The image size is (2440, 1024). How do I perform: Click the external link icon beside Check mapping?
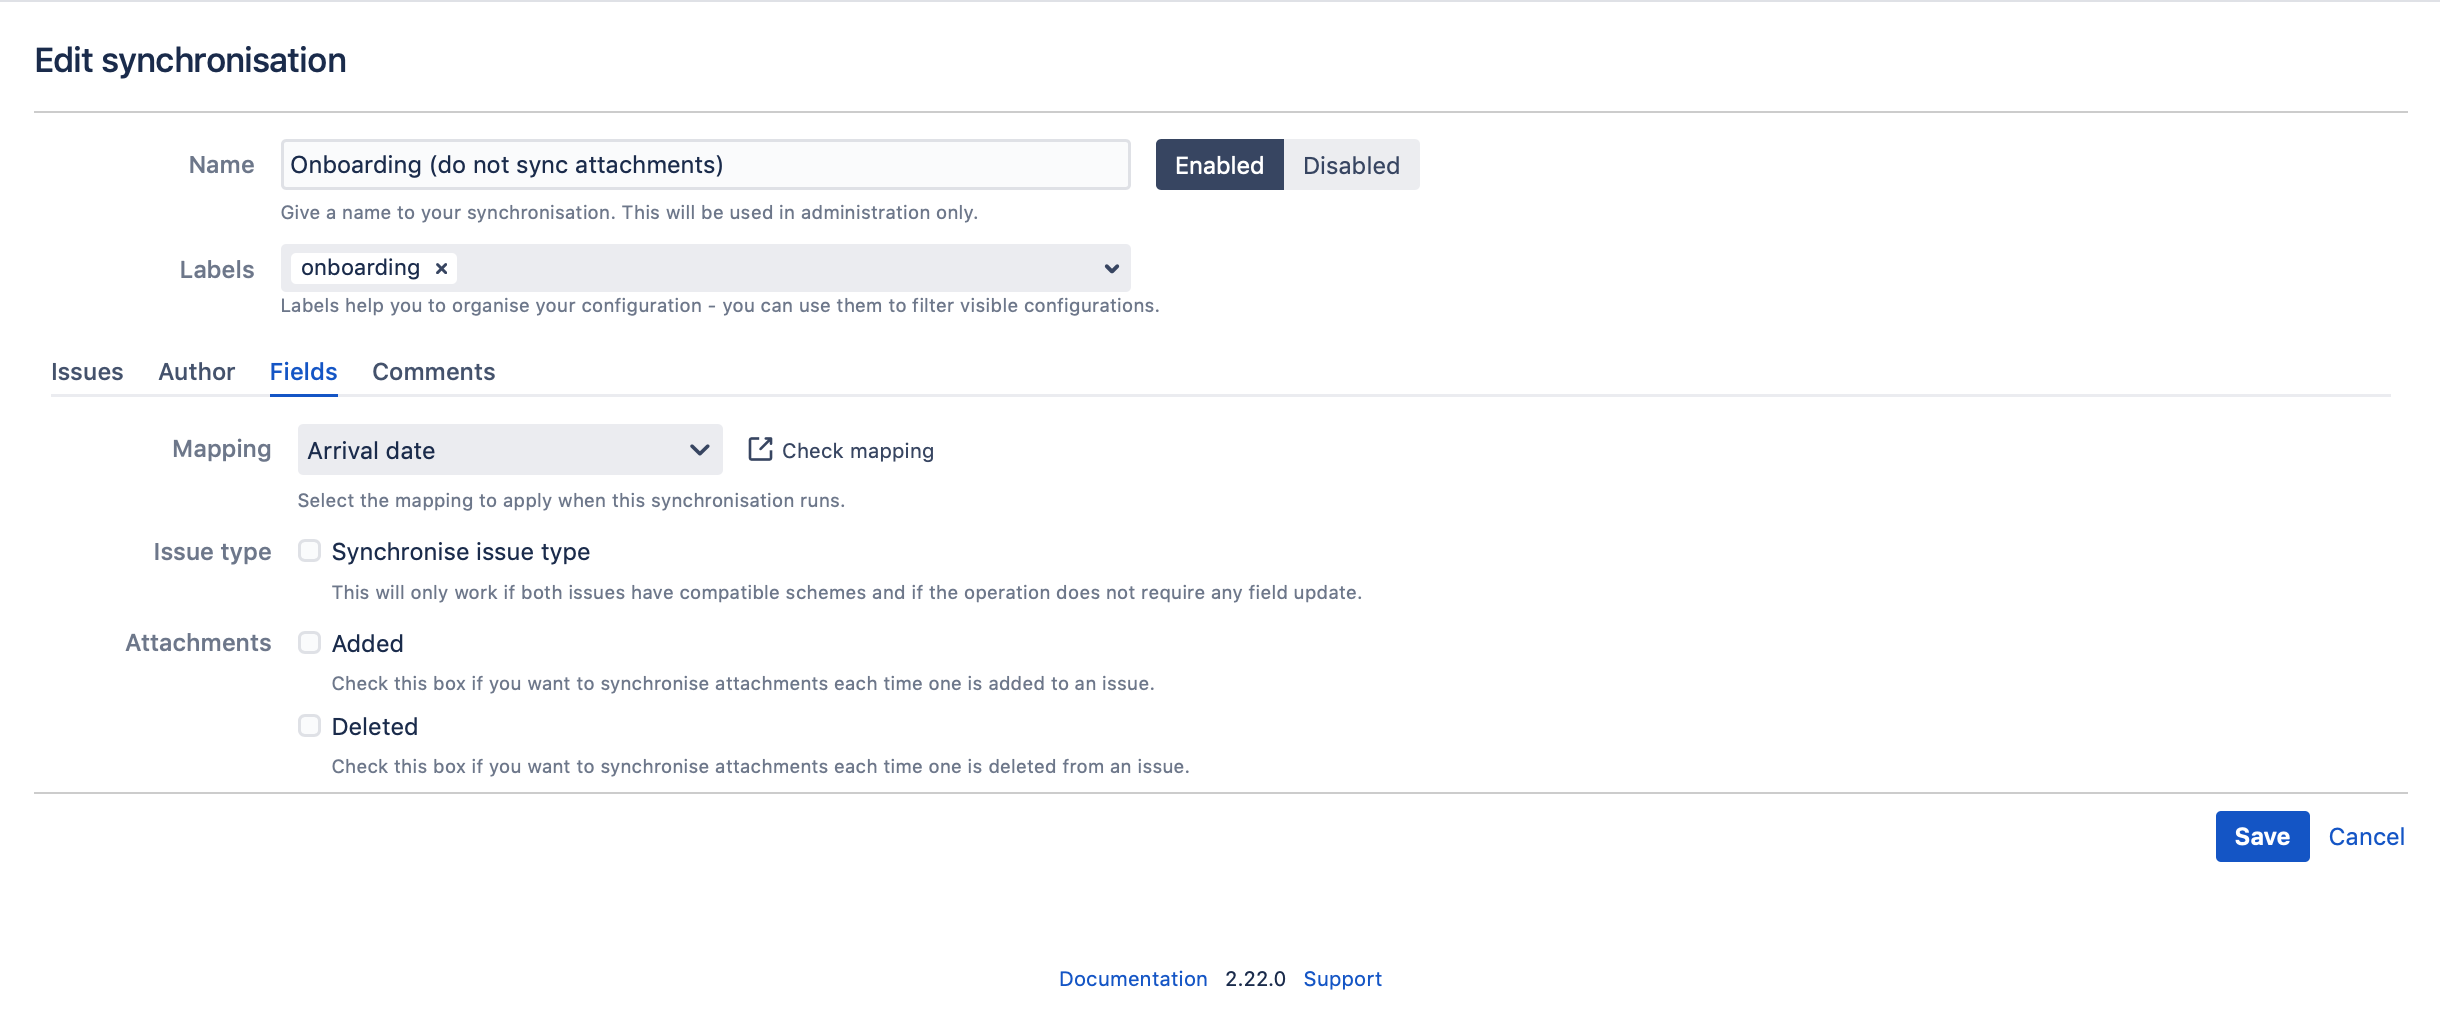(760, 449)
